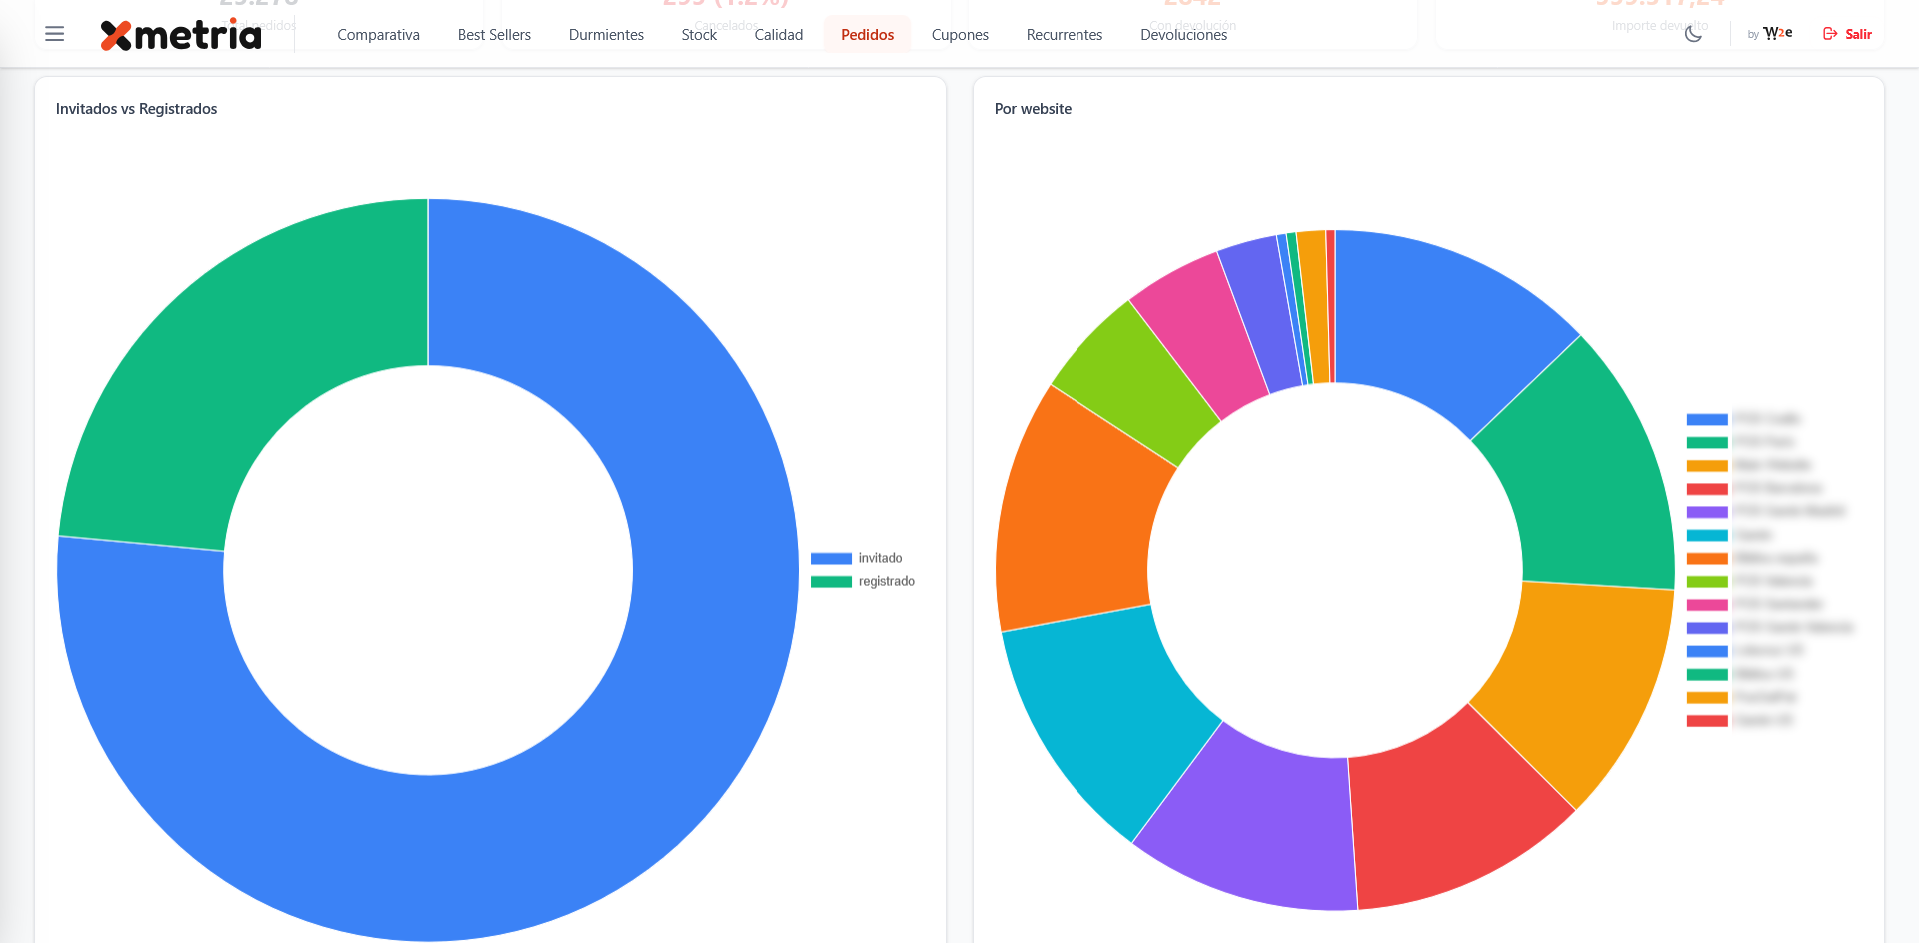
Task: Navigate to the Cupones tab
Action: 960,35
